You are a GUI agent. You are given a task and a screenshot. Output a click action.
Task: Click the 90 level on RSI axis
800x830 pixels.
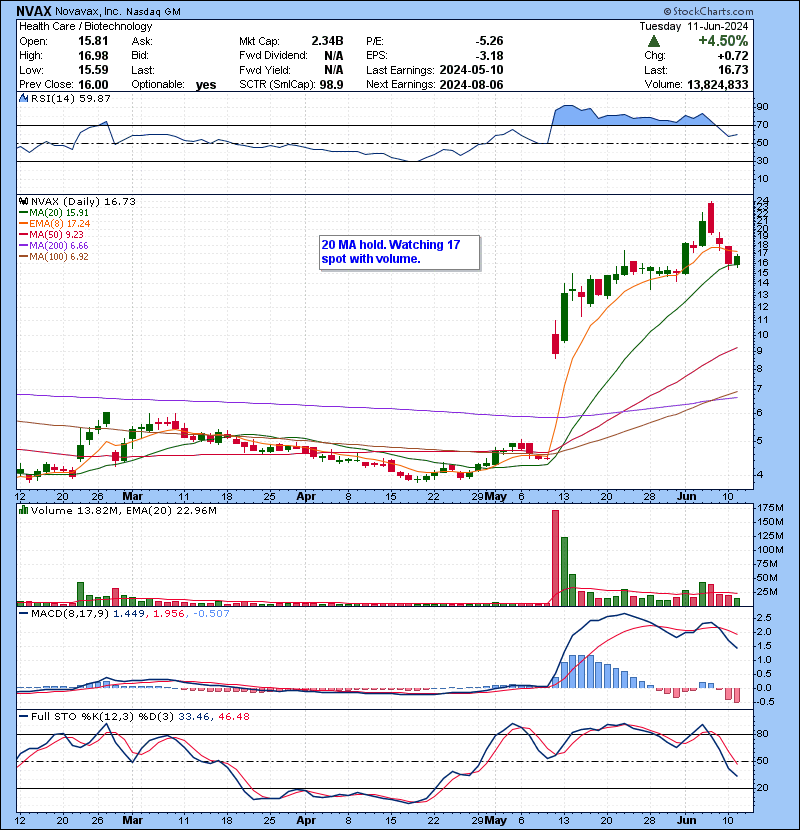(762, 107)
